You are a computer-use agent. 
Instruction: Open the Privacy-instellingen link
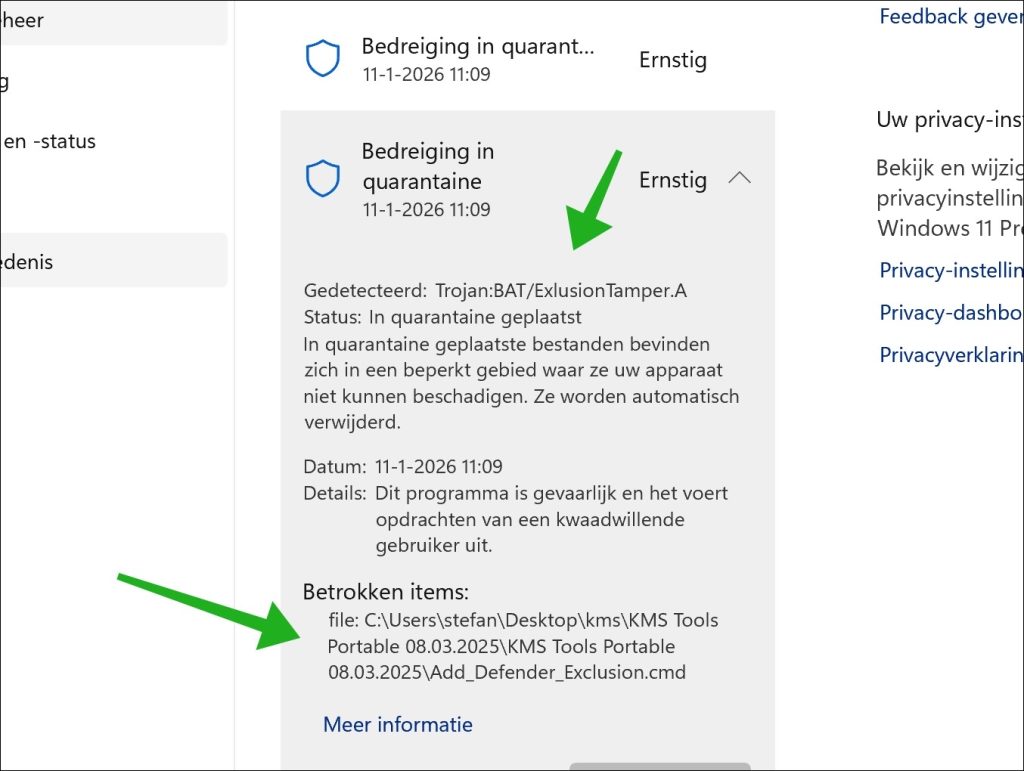coord(950,270)
